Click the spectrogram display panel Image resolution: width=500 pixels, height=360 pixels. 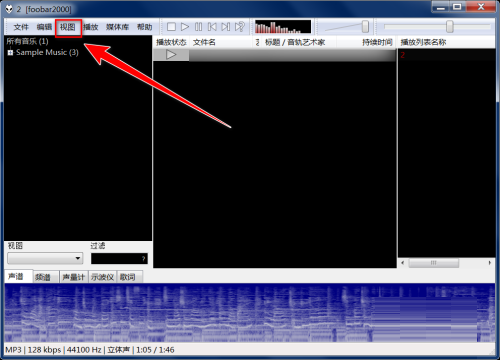(x=250, y=313)
